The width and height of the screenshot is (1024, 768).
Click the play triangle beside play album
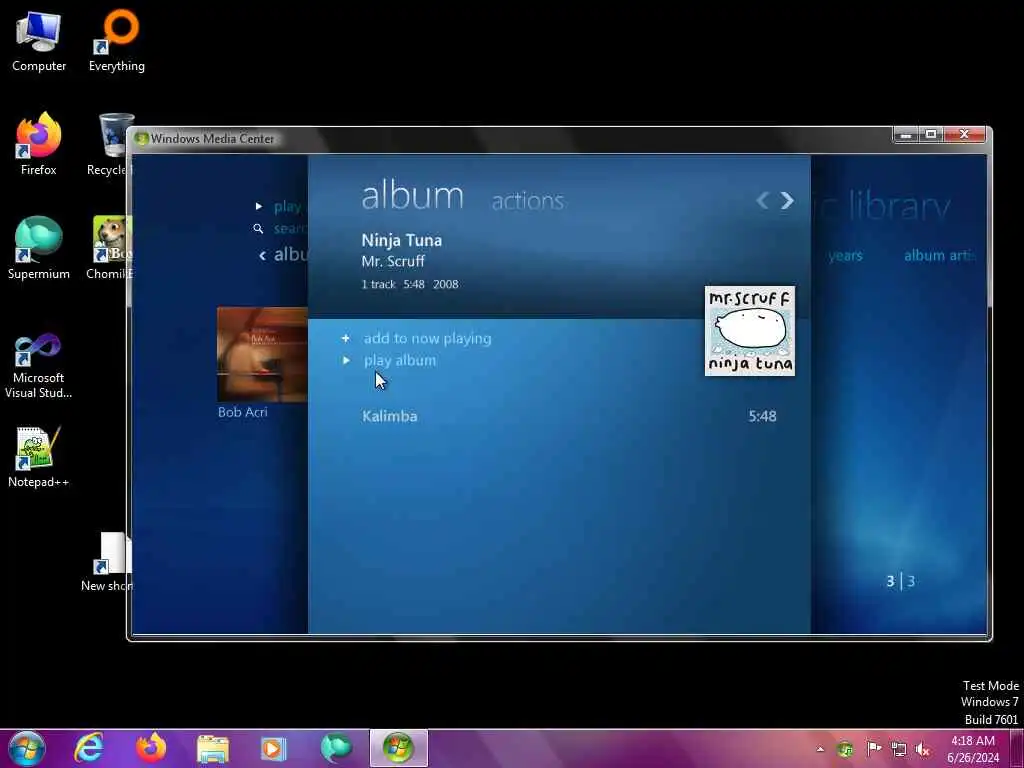(x=346, y=360)
